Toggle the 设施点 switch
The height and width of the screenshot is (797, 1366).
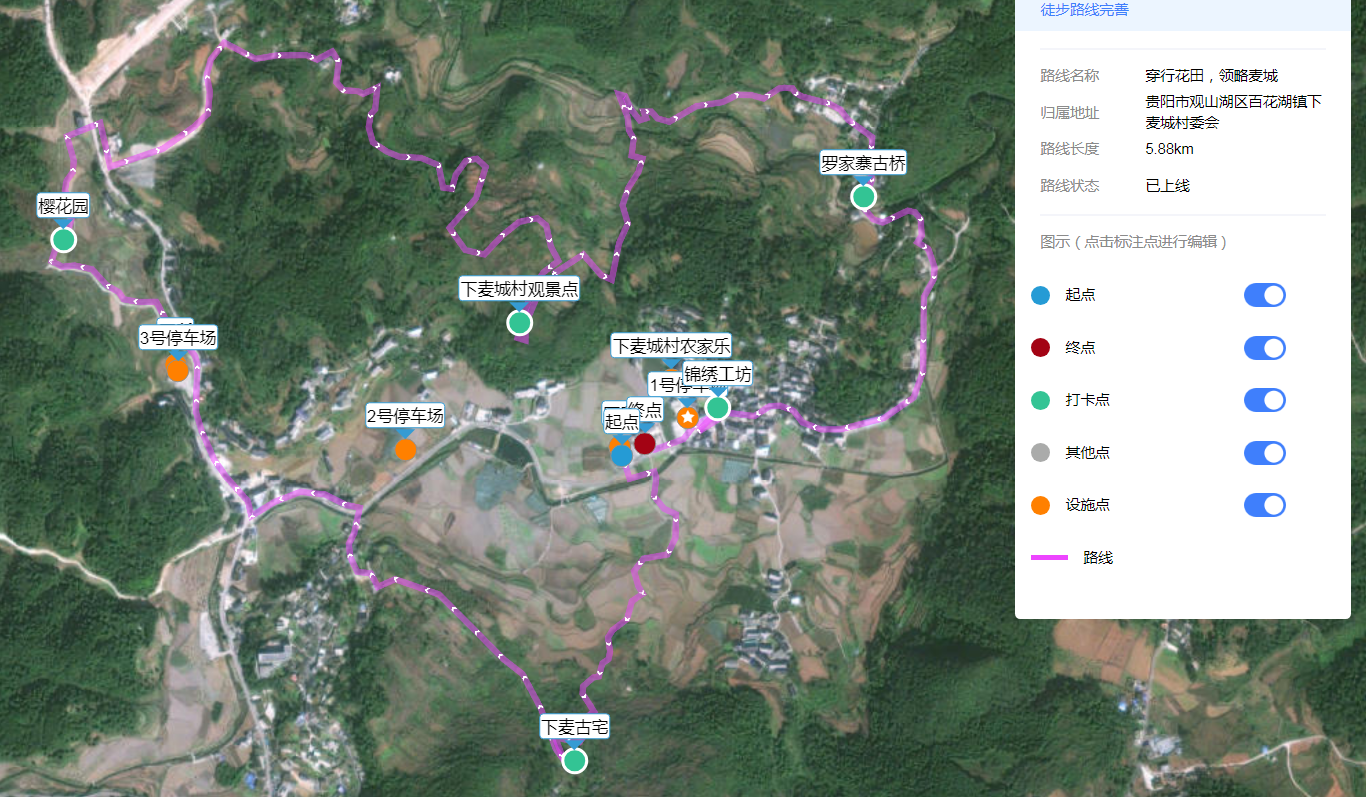[x=1264, y=505]
